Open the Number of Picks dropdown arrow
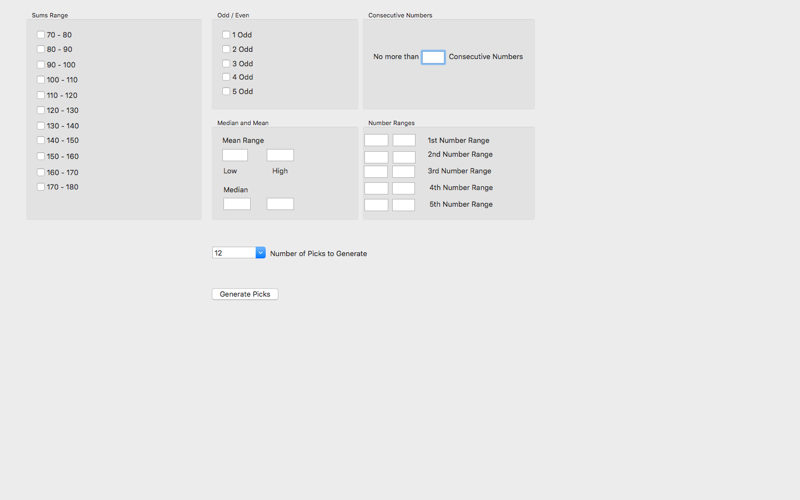 coord(260,253)
